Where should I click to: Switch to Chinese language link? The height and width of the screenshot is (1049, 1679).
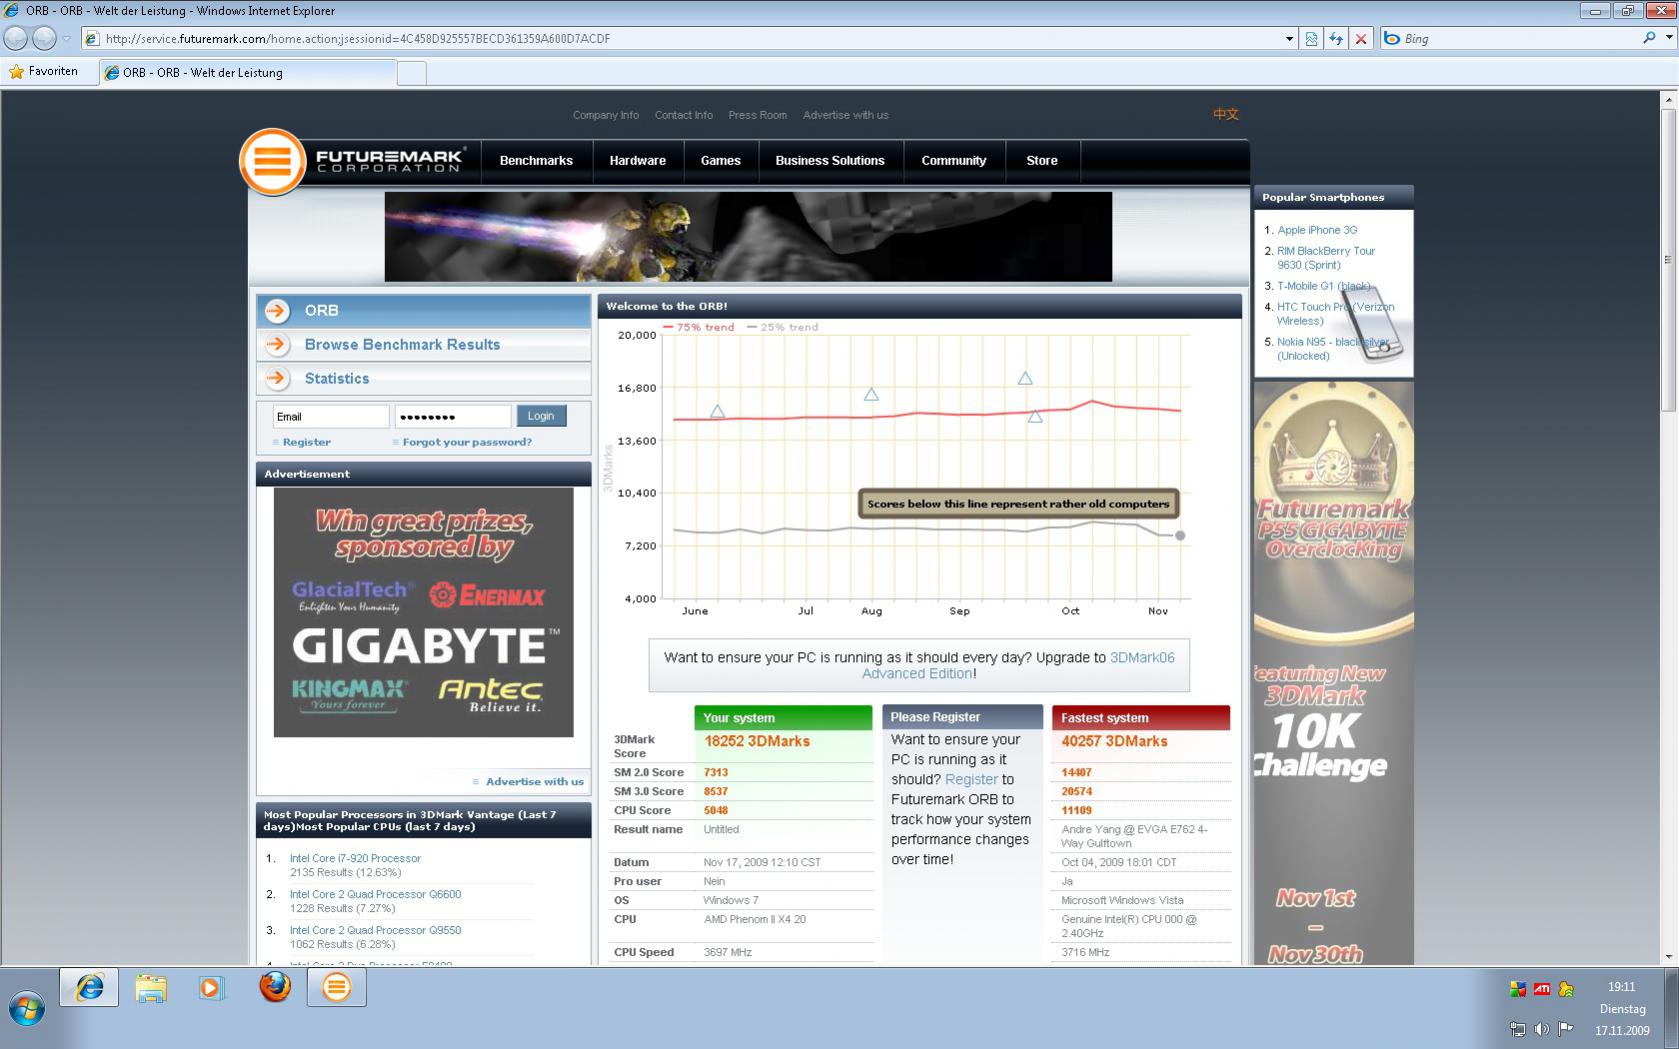point(1226,114)
